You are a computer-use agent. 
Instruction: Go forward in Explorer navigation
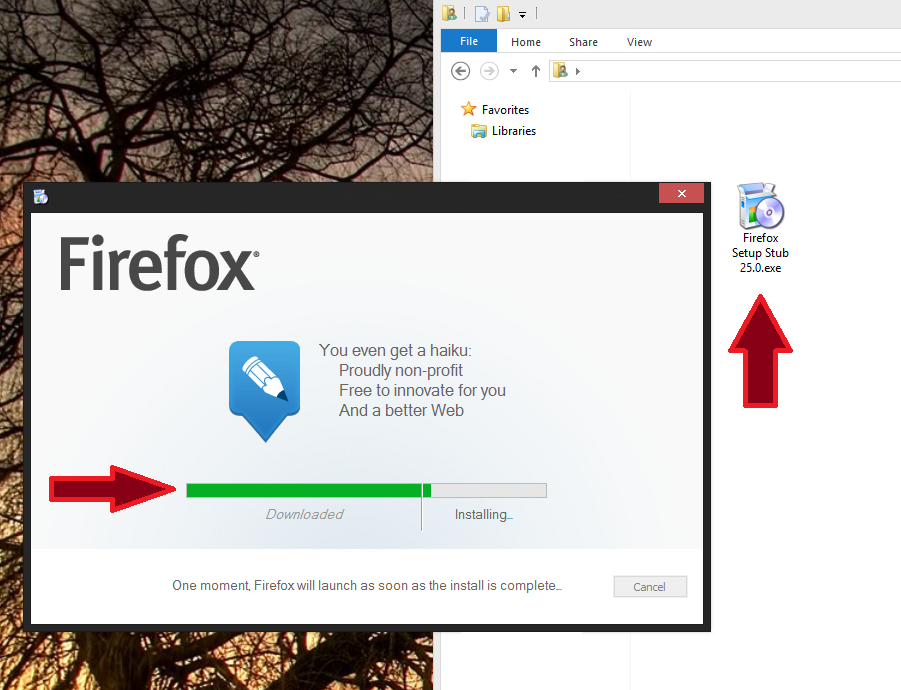[489, 71]
